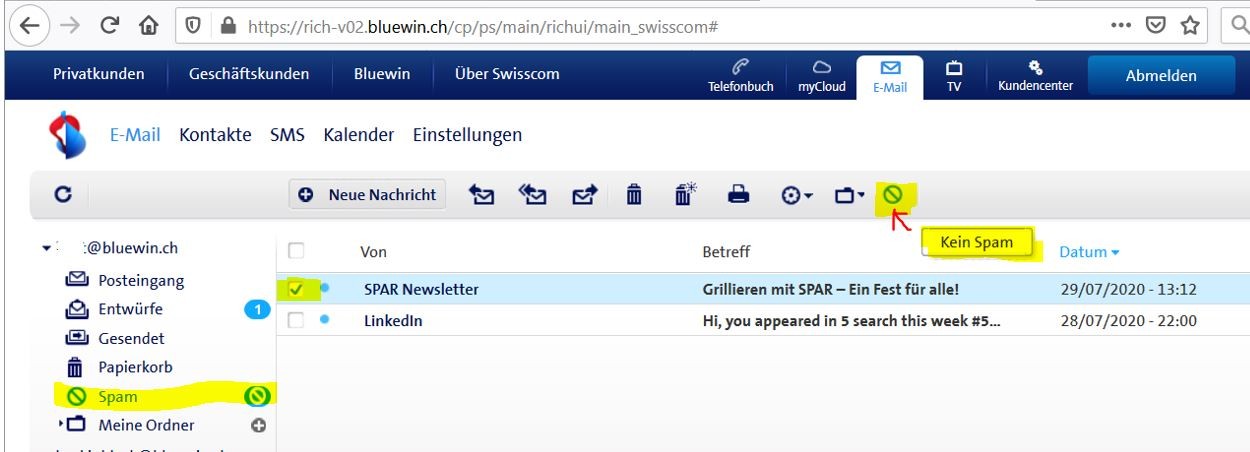Open the myCloud service
The height and width of the screenshot is (452, 1250).
[x=821, y=76]
